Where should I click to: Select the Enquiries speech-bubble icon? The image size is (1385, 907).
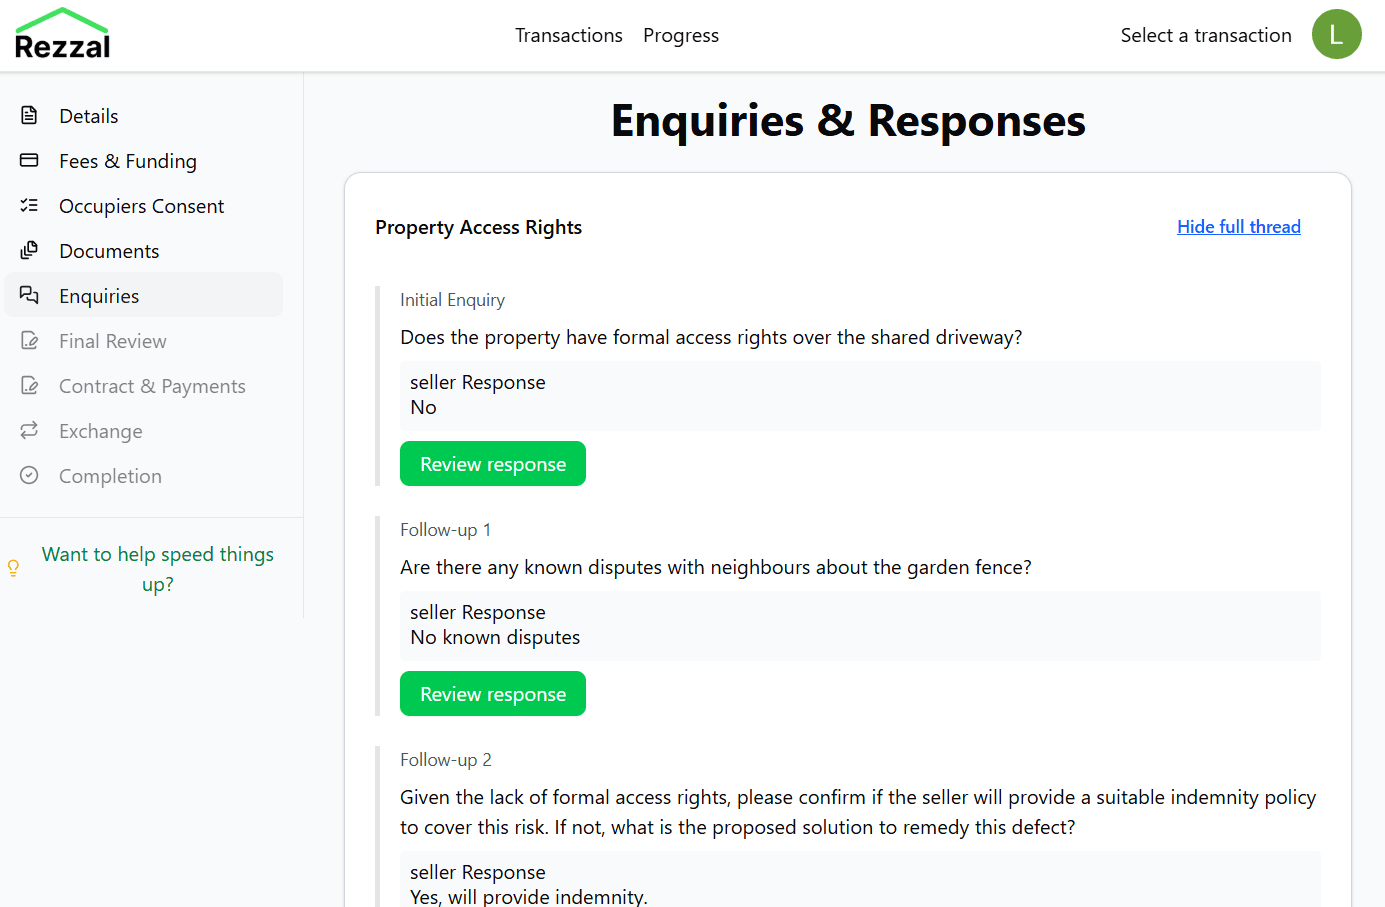click(x=30, y=295)
